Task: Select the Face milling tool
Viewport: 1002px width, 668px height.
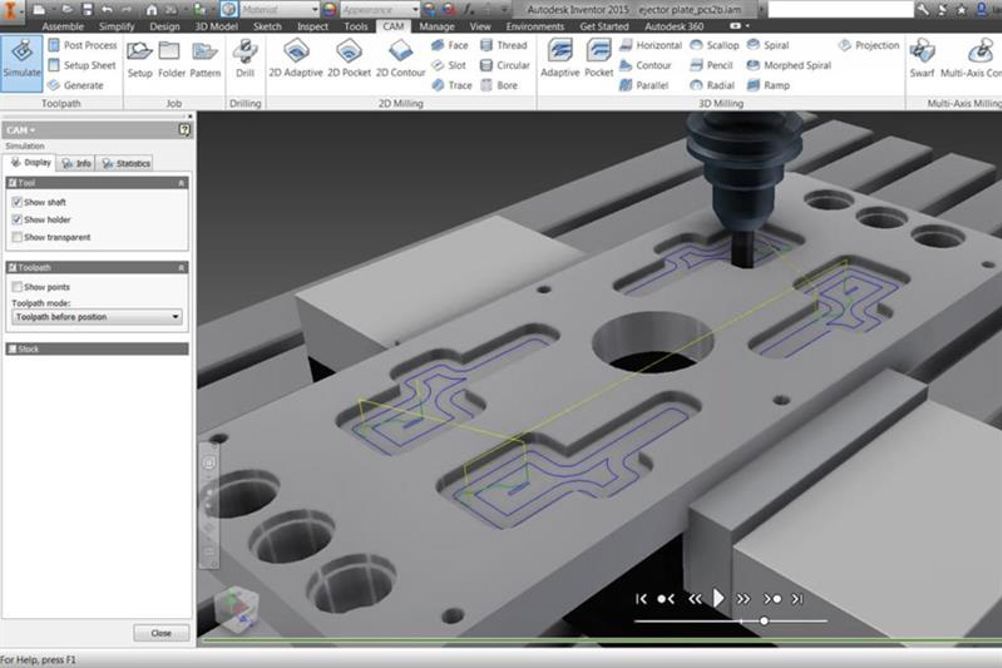Action: pyautogui.click(x=450, y=45)
